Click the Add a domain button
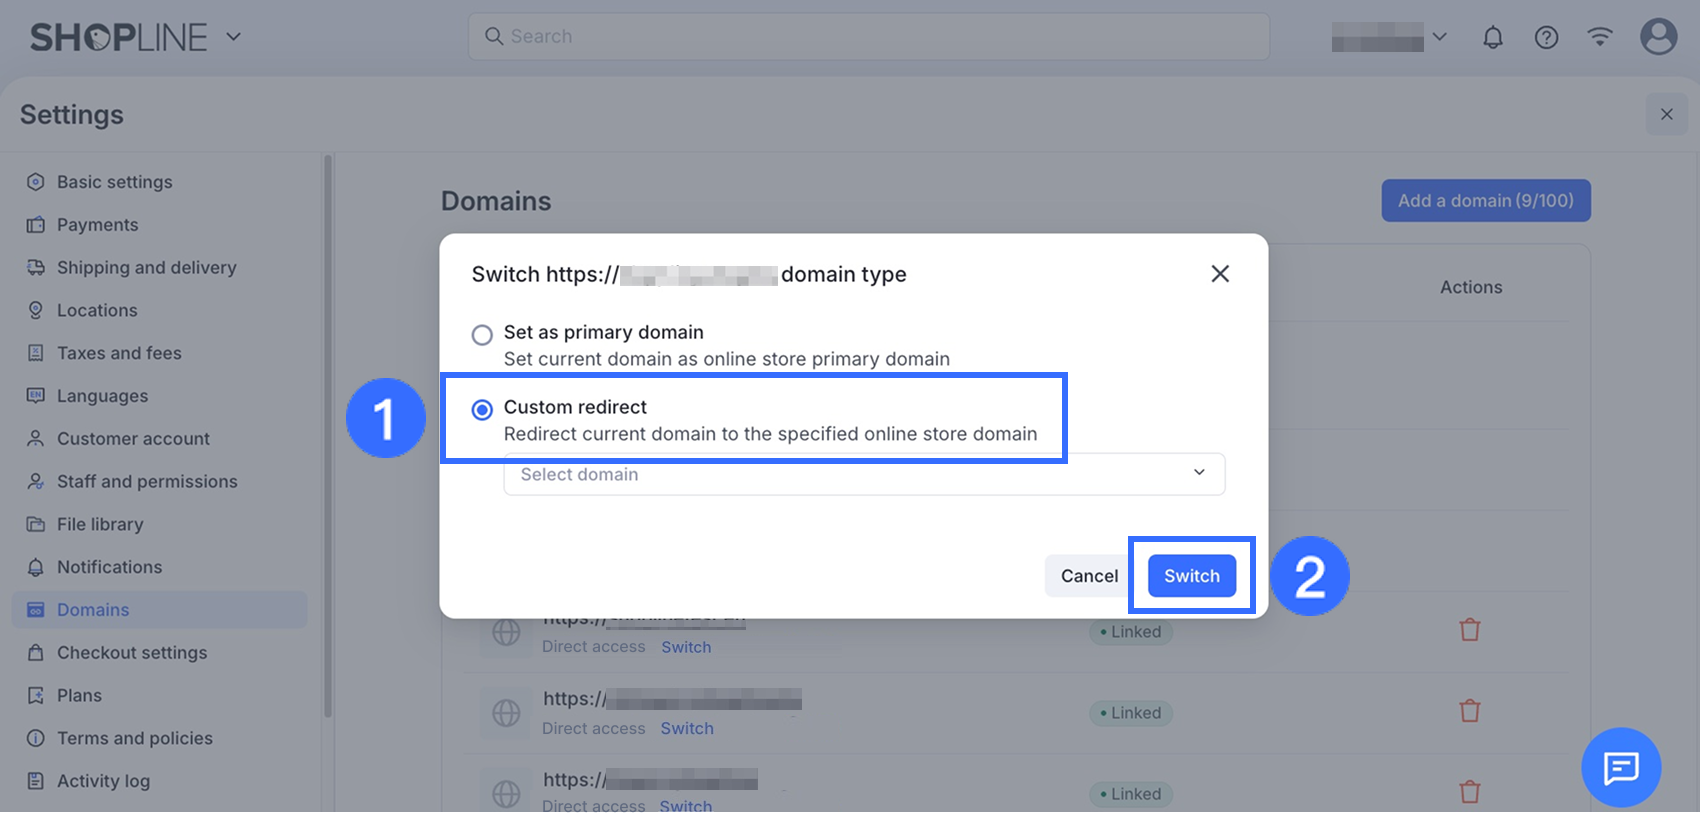Viewport: 1700px width, 816px height. [1485, 201]
